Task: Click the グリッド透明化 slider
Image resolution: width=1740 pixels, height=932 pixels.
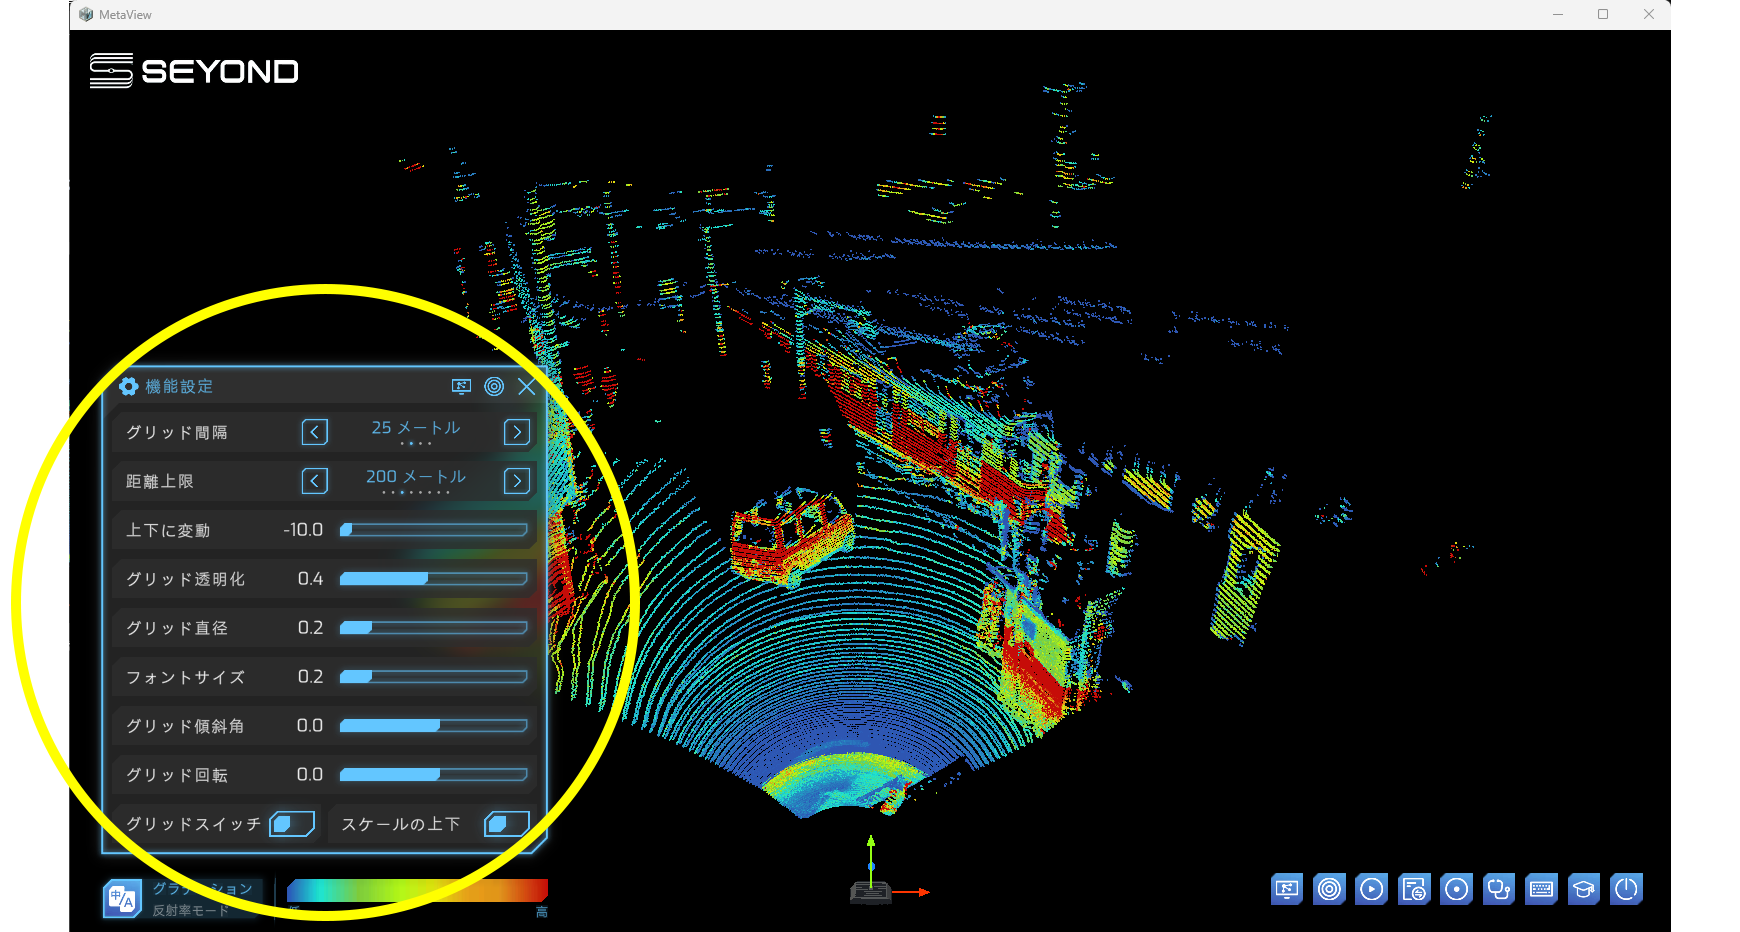Action: point(433,579)
